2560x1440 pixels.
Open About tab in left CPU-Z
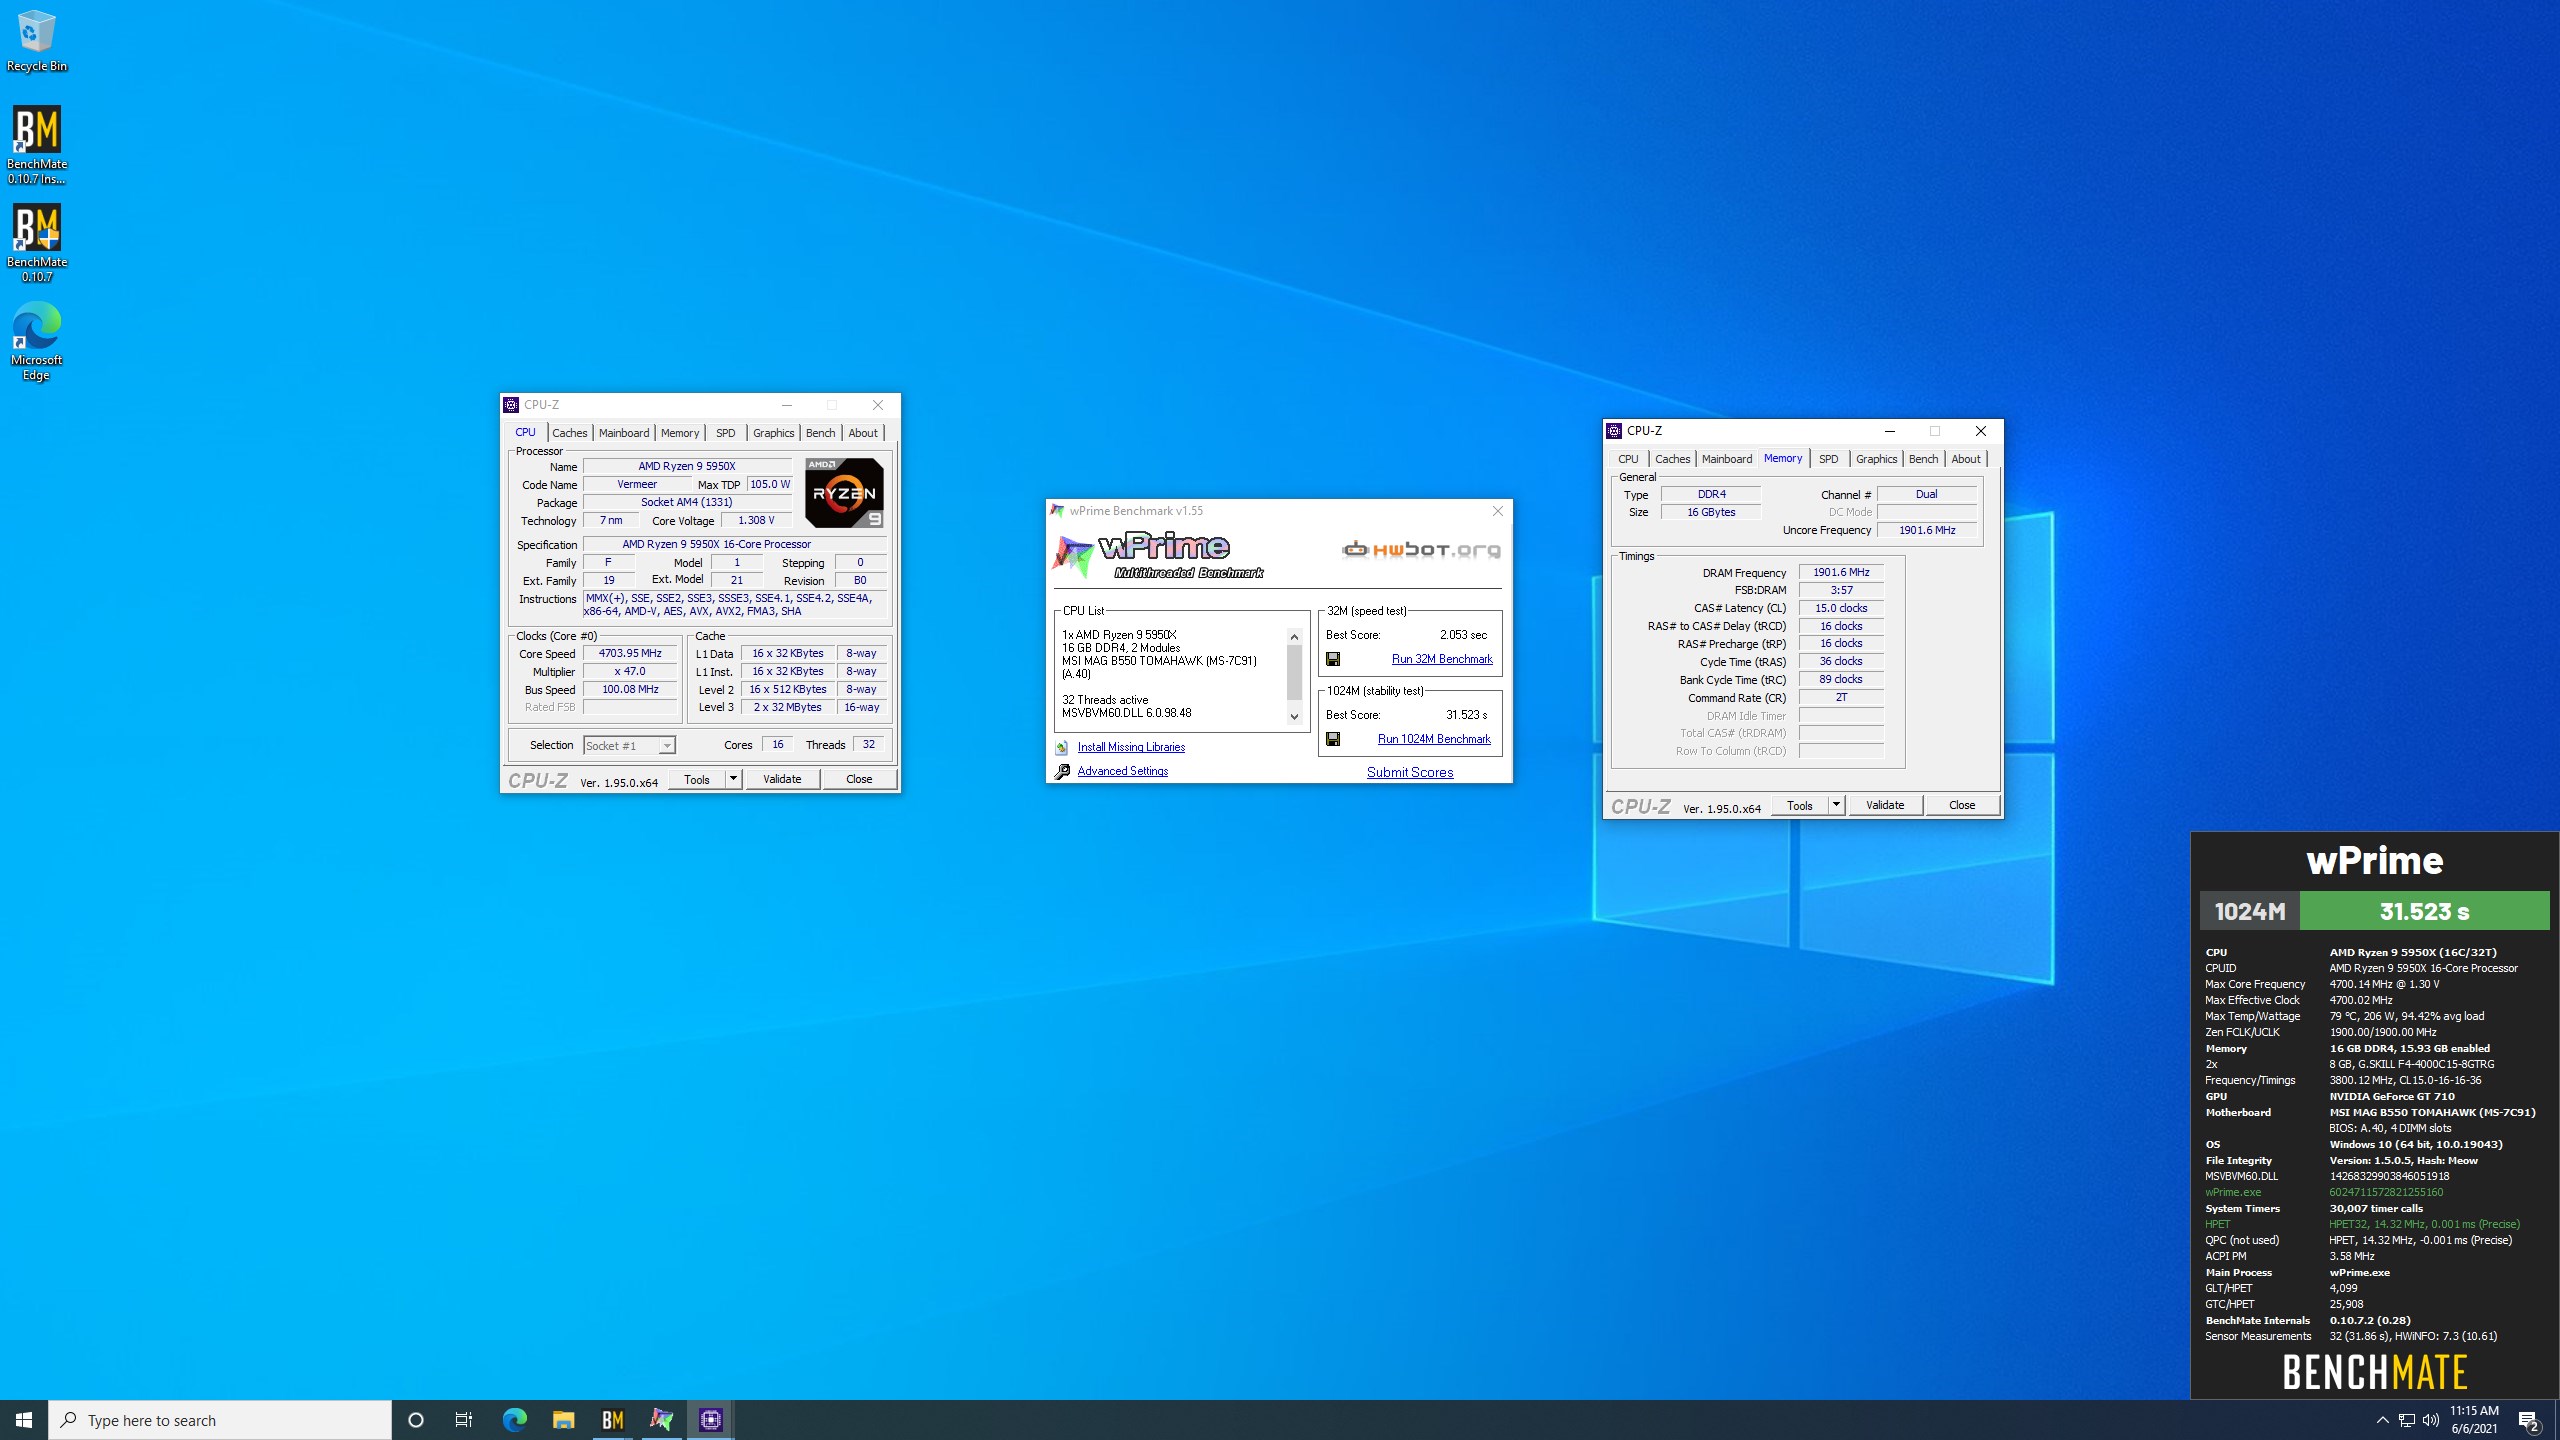pyautogui.click(x=863, y=433)
